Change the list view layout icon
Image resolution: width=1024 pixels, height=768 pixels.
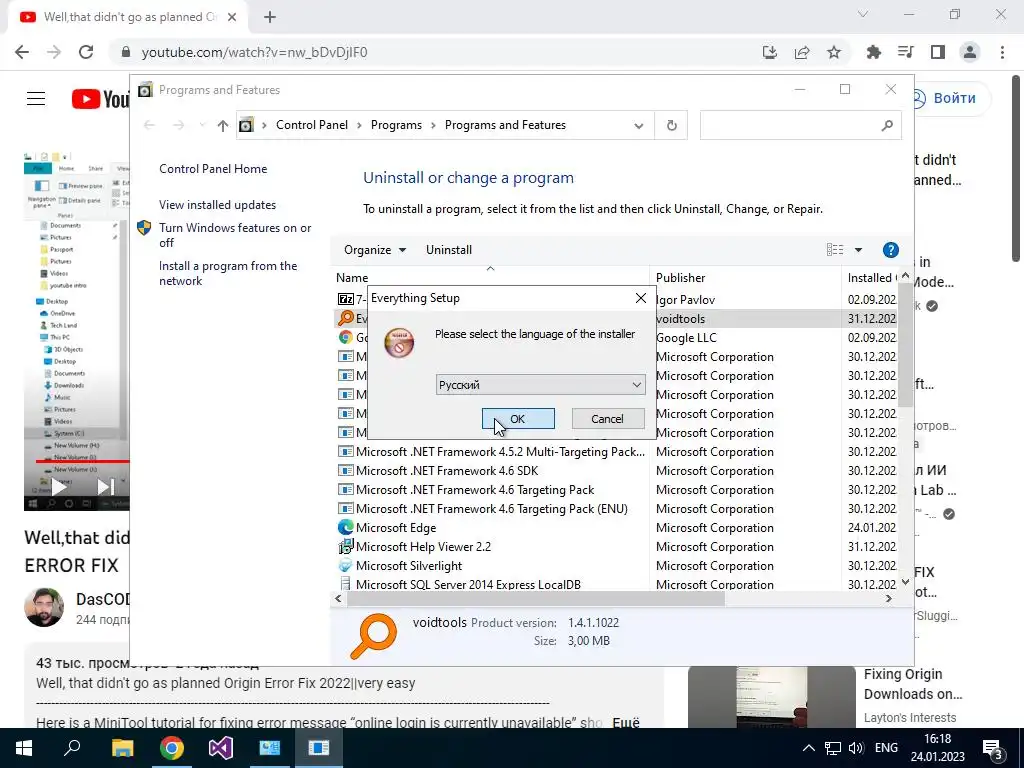click(x=835, y=249)
